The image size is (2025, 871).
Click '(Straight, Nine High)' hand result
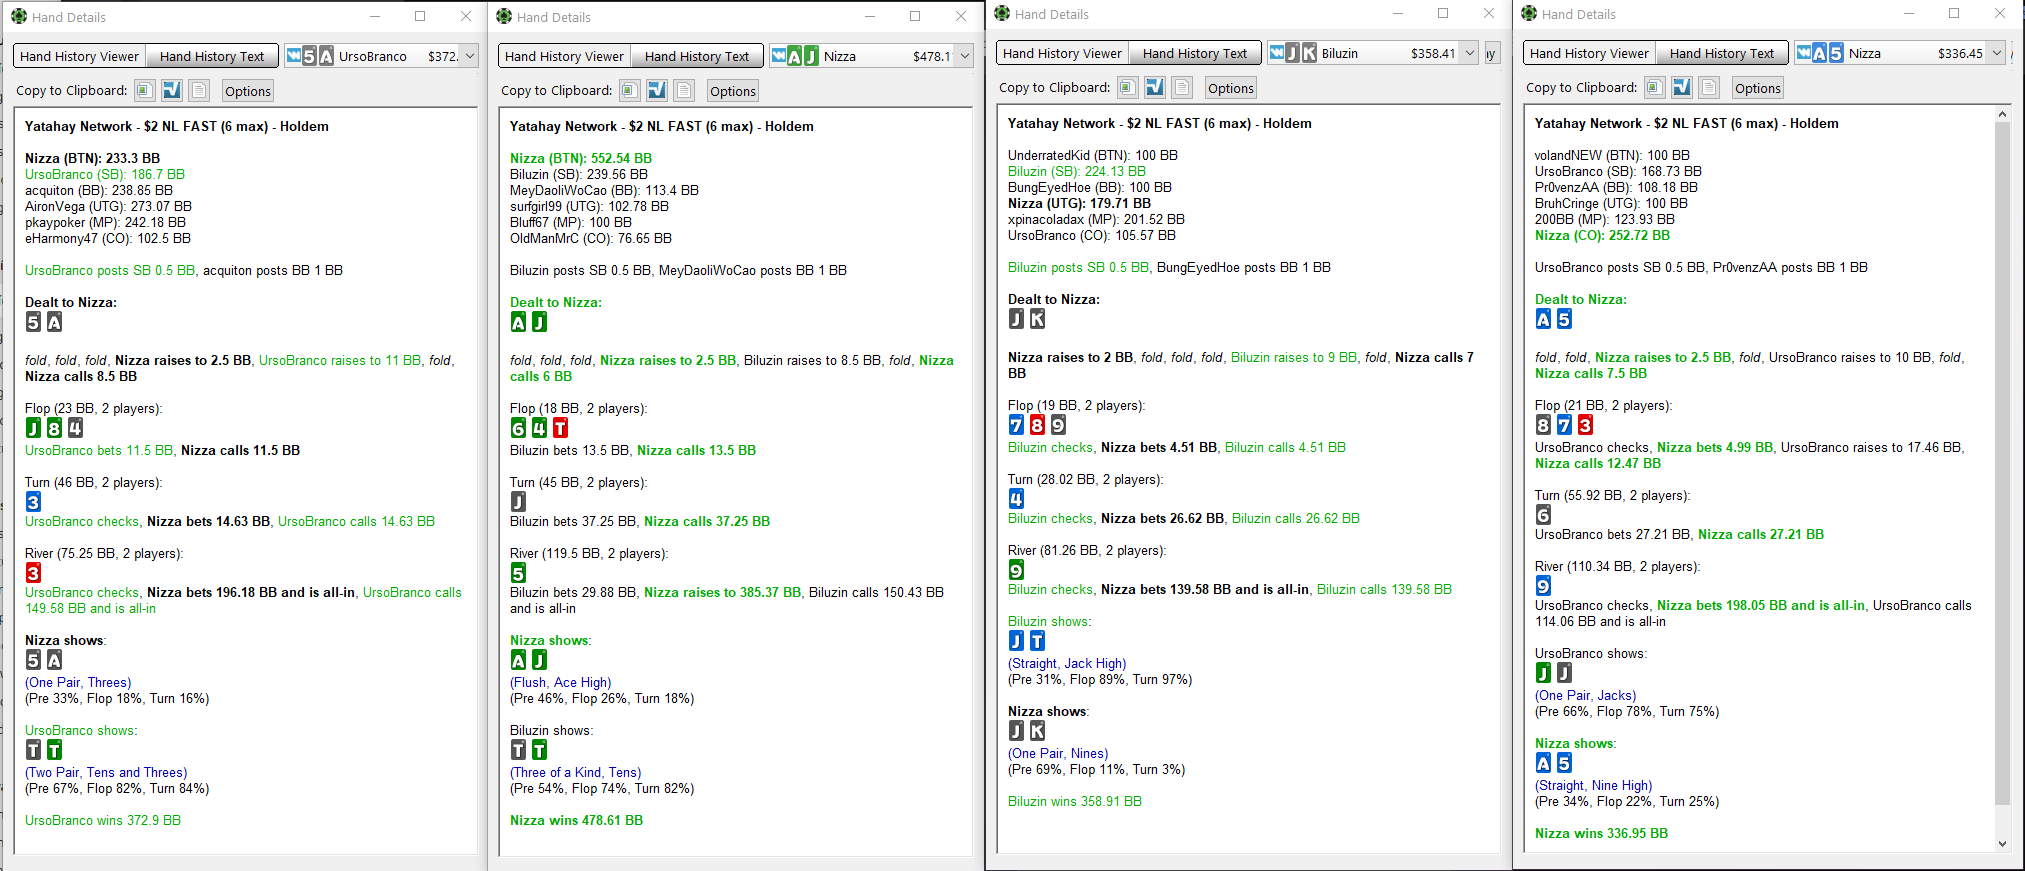point(1594,785)
